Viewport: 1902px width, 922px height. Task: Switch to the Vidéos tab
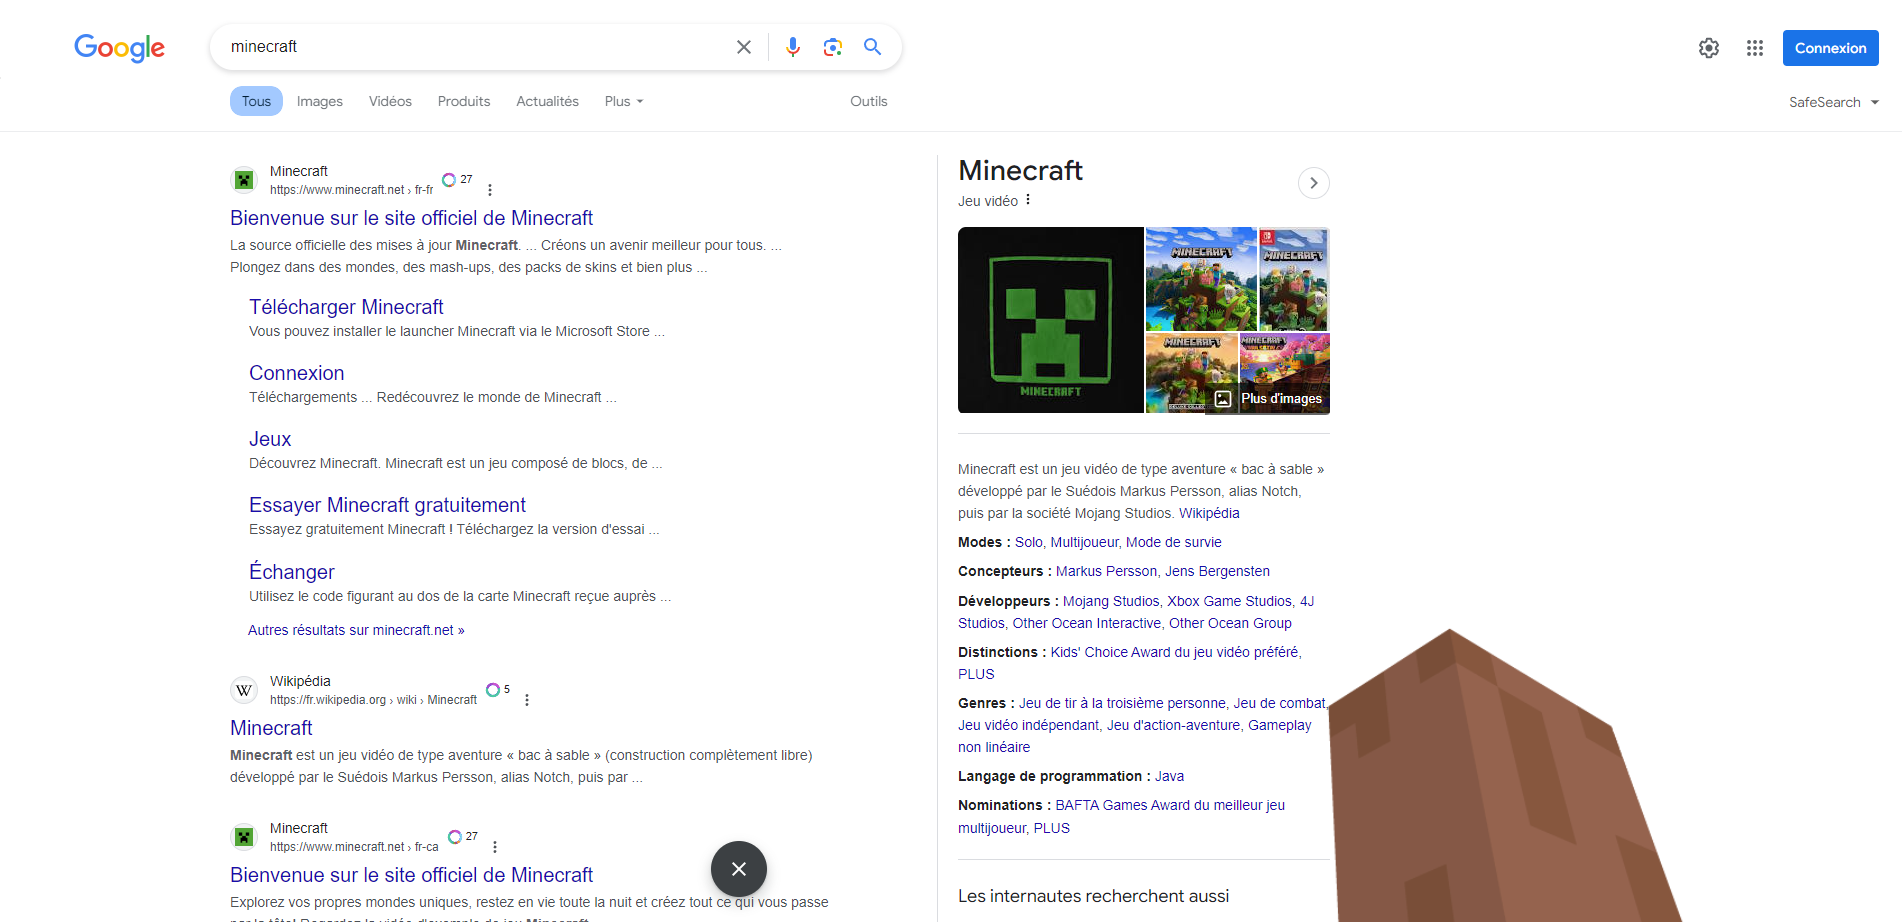390,101
